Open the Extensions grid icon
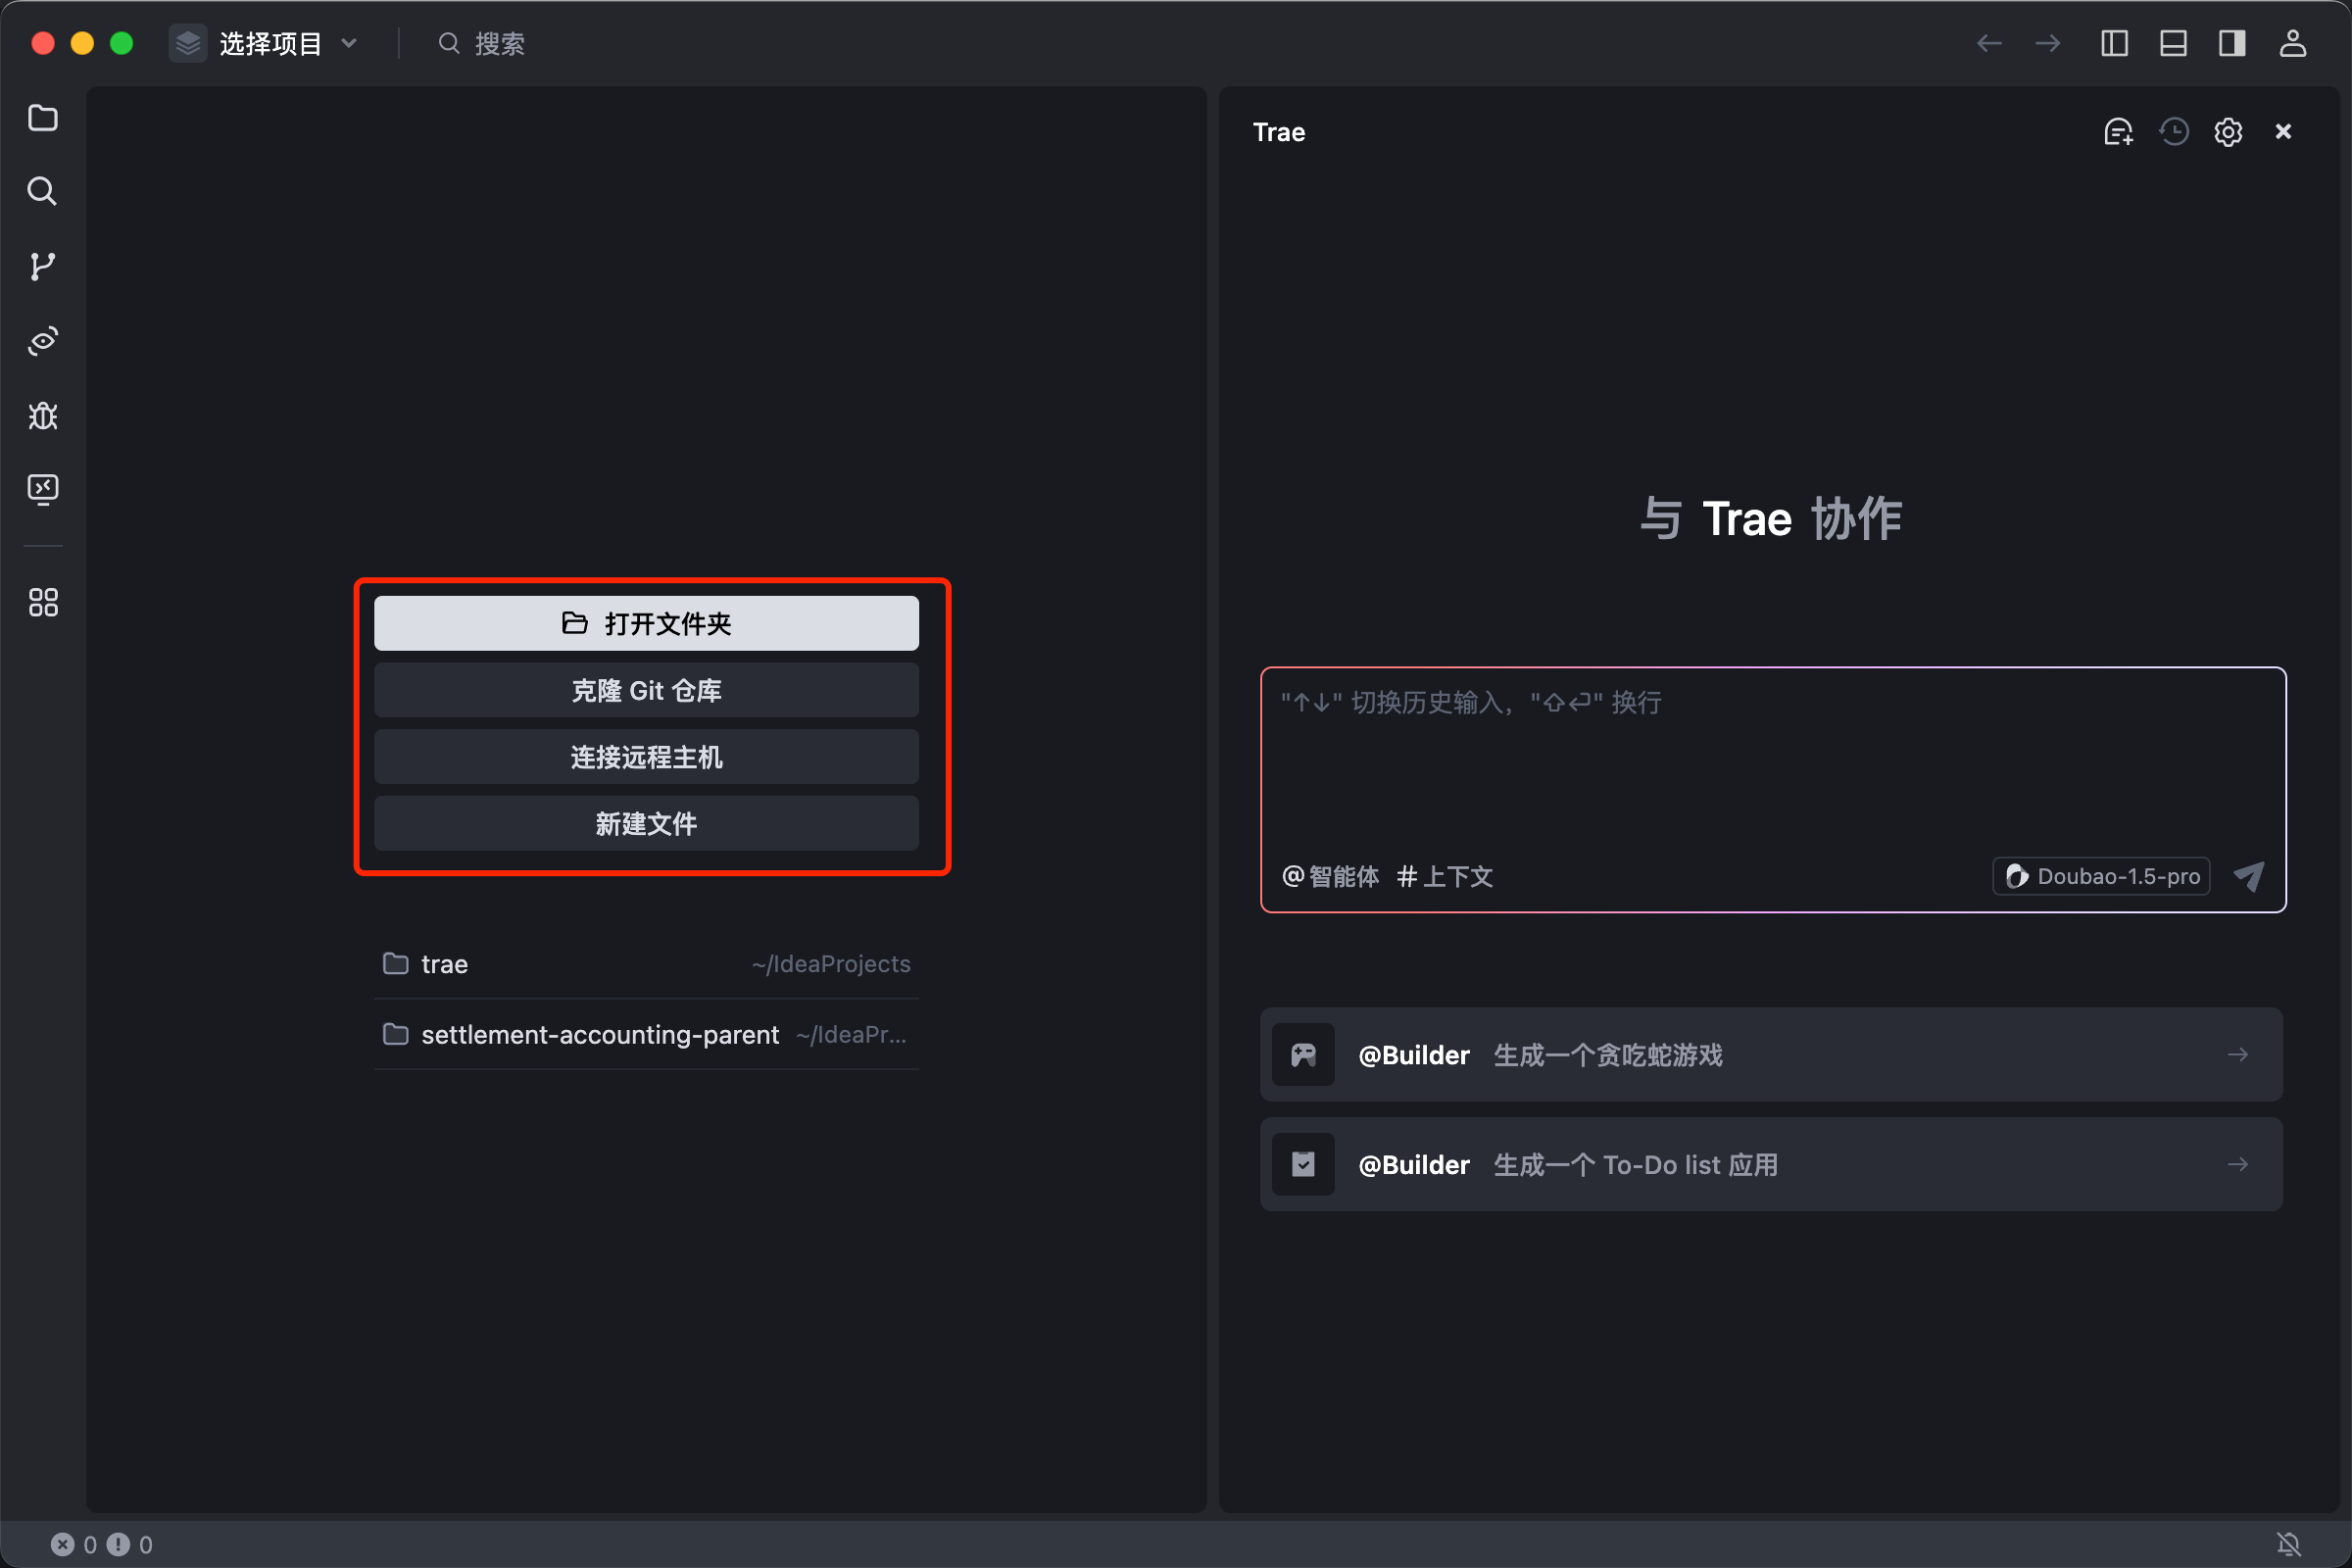 coord(42,602)
